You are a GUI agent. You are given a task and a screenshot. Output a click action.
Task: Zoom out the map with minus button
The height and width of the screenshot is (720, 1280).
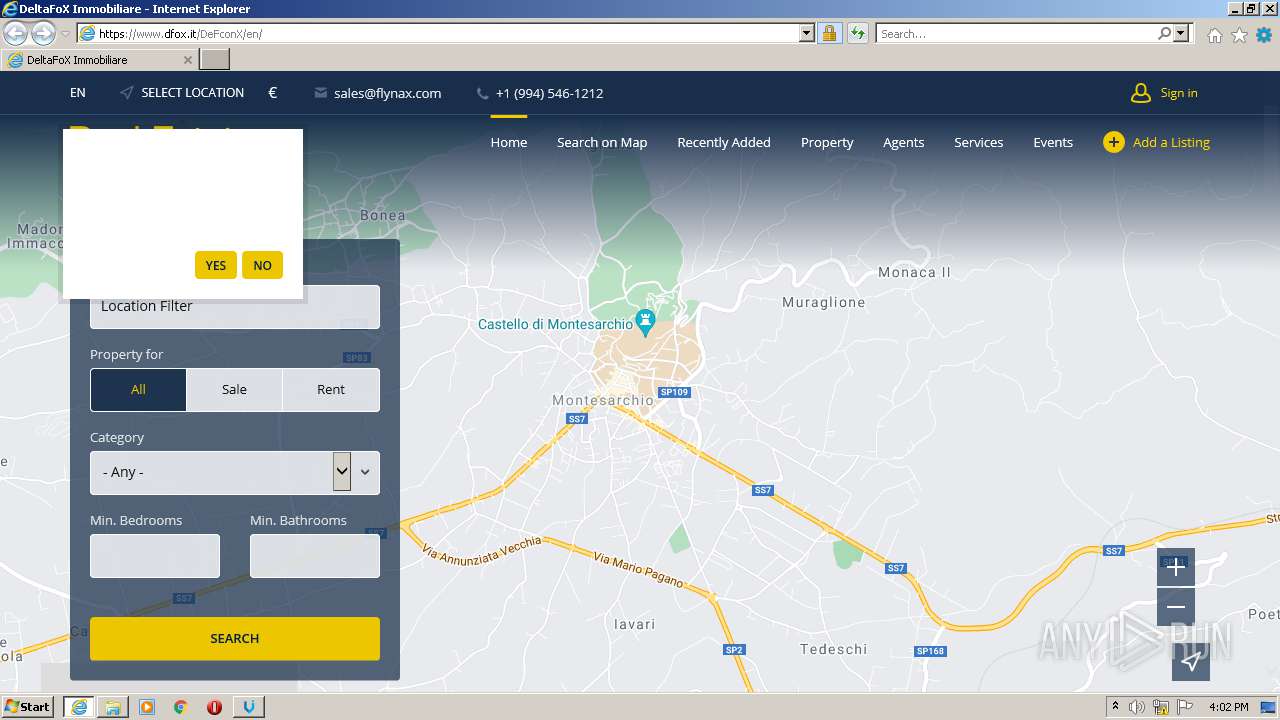1176,607
